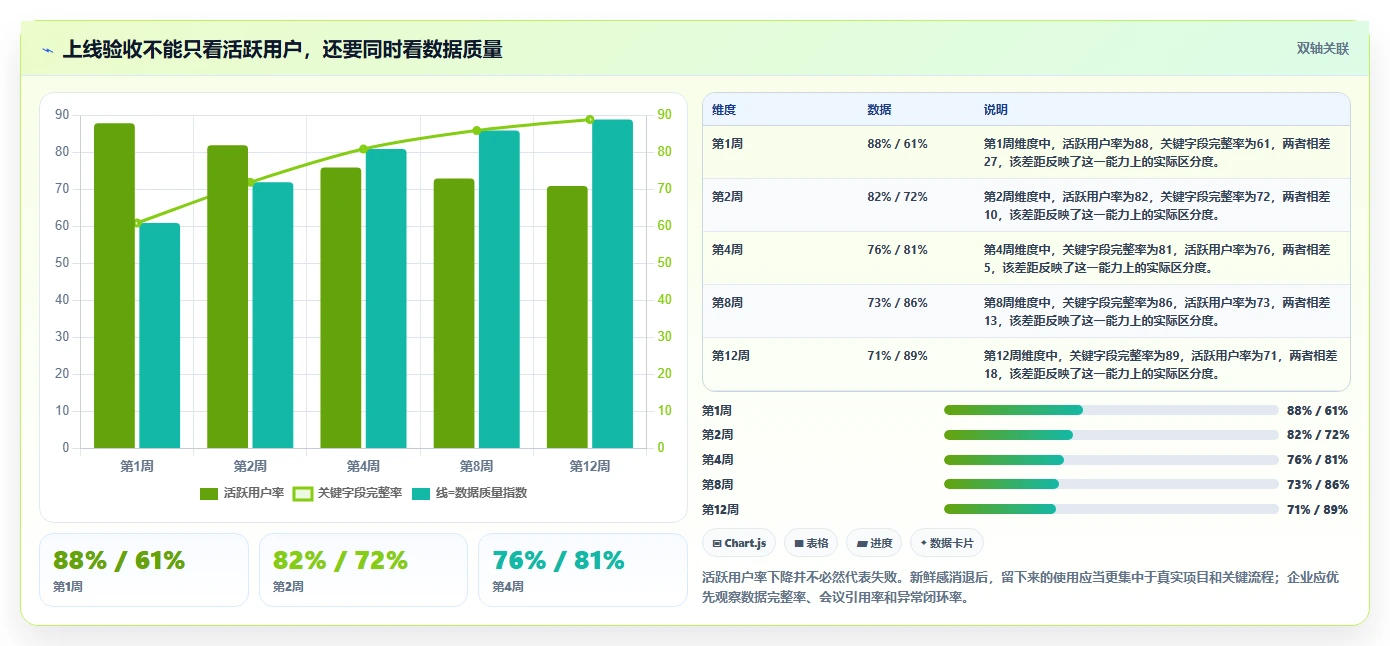This screenshot has width=1390, height=646.
Task: Click the 第4周 progress bar
Action: coord(1111,460)
